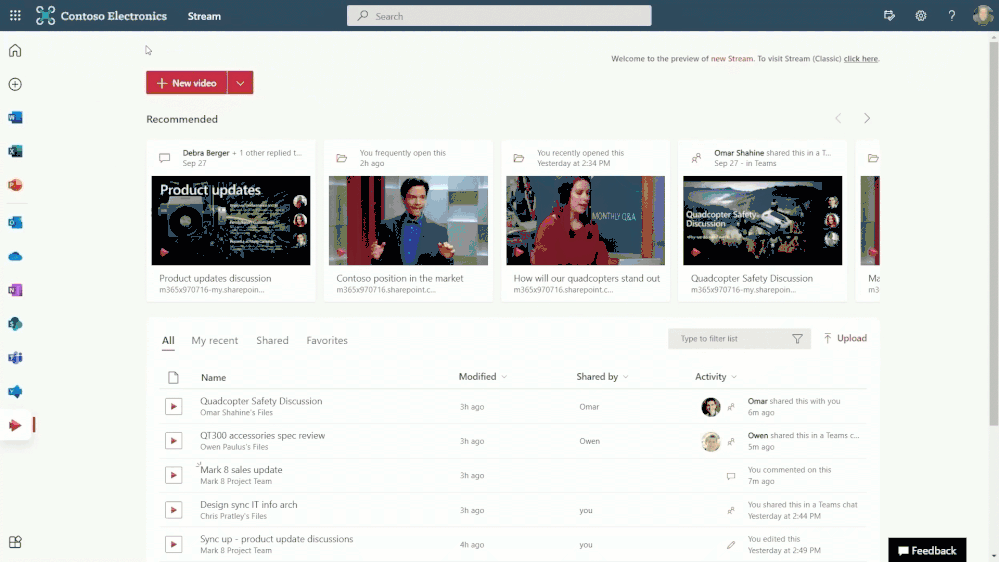
Task: Open SharePoint from the left app rail
Action: coord(15,324)
